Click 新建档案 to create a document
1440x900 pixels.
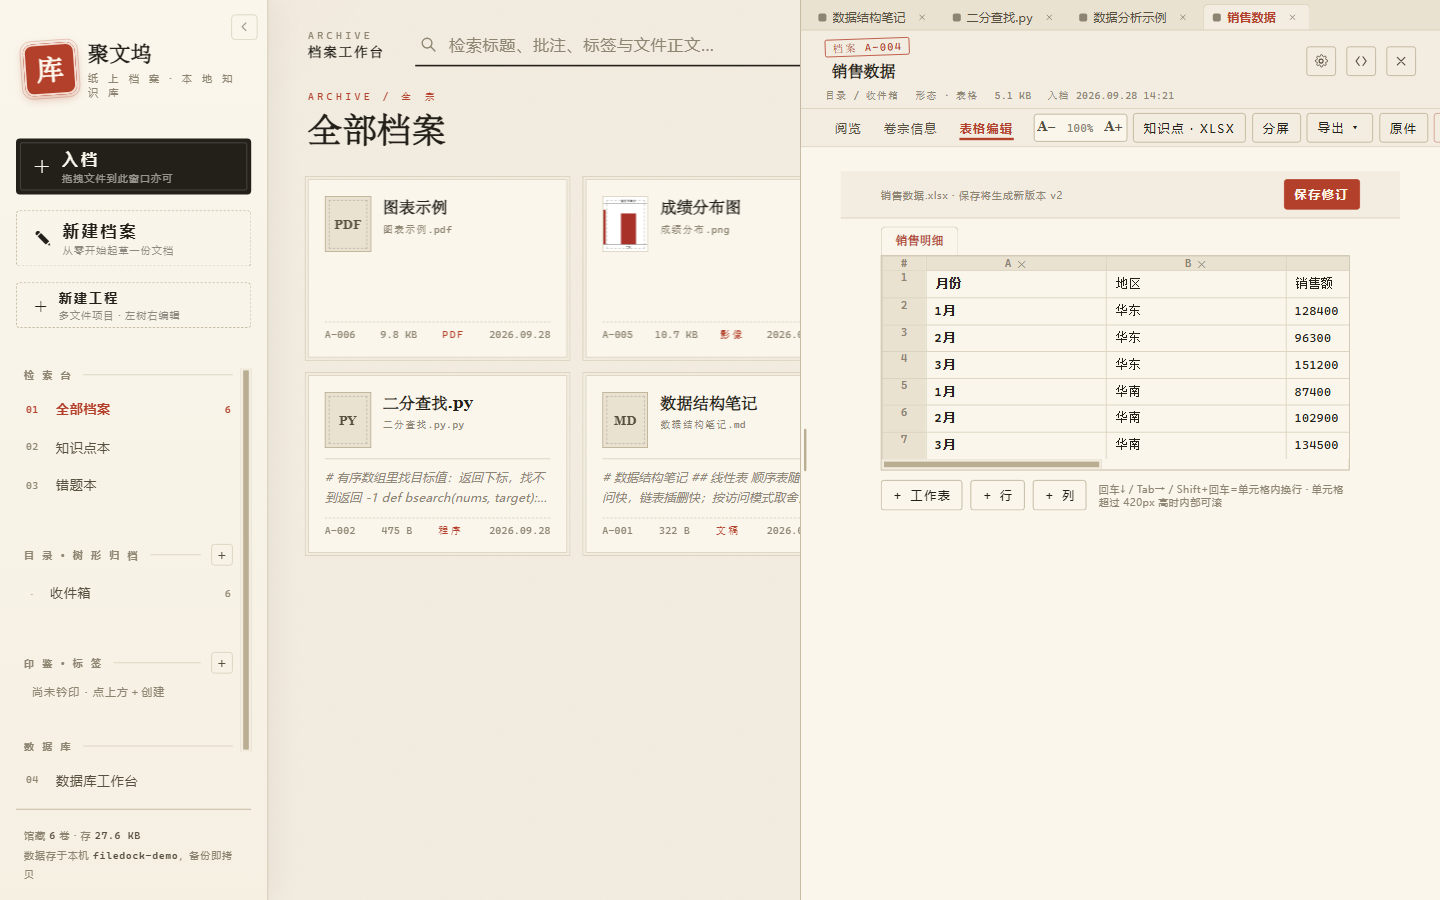134,238
